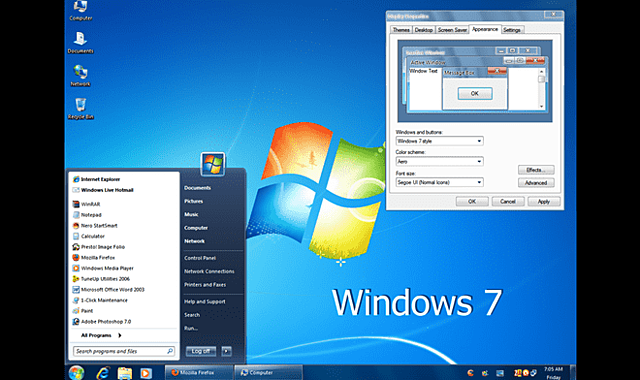Screen dimensions: 640x380
Task: Open Paint from the Start menu
Action: point(82,311)
